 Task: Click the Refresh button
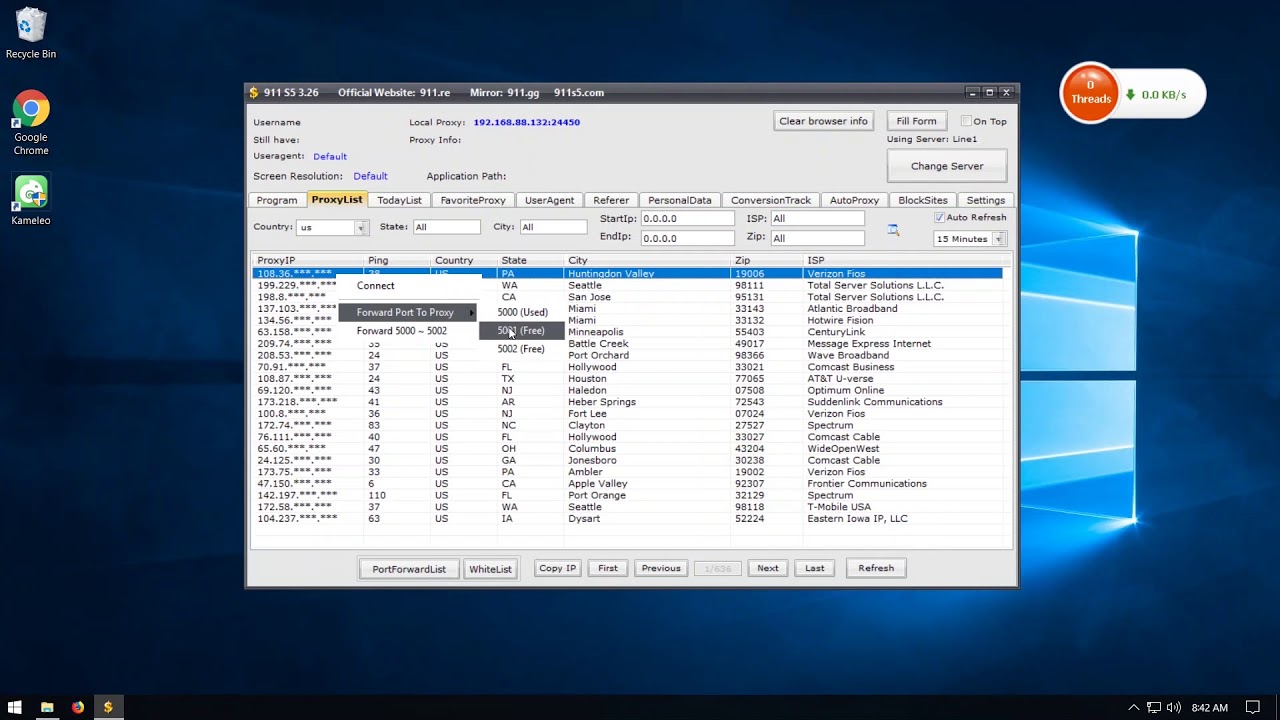coord(876,568)
